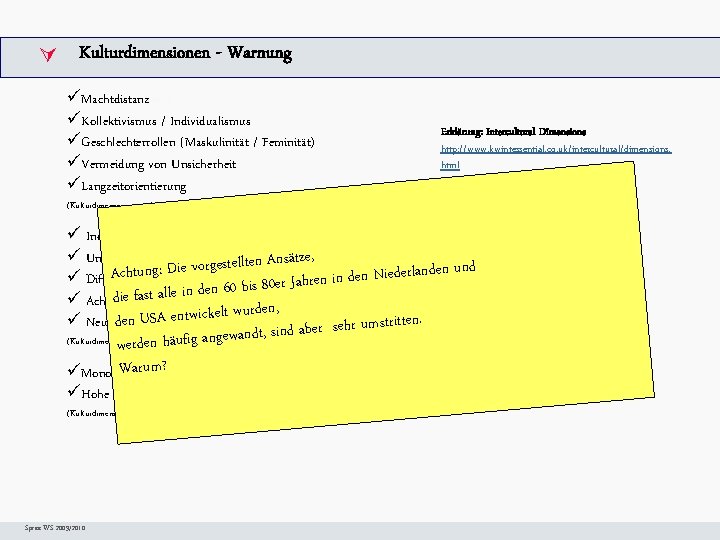Click 'Kollektivismus / Individualismus' bullet text
This screenshot has height=540, width=720.
click(x=166, y=121)
